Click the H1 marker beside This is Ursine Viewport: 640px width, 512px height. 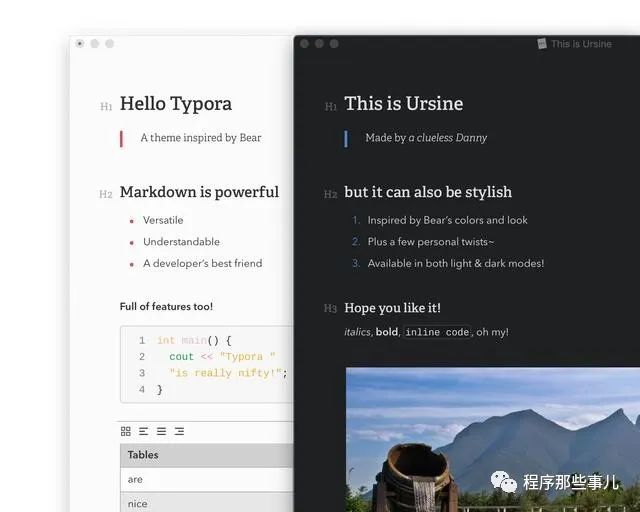tap(331, 107)
